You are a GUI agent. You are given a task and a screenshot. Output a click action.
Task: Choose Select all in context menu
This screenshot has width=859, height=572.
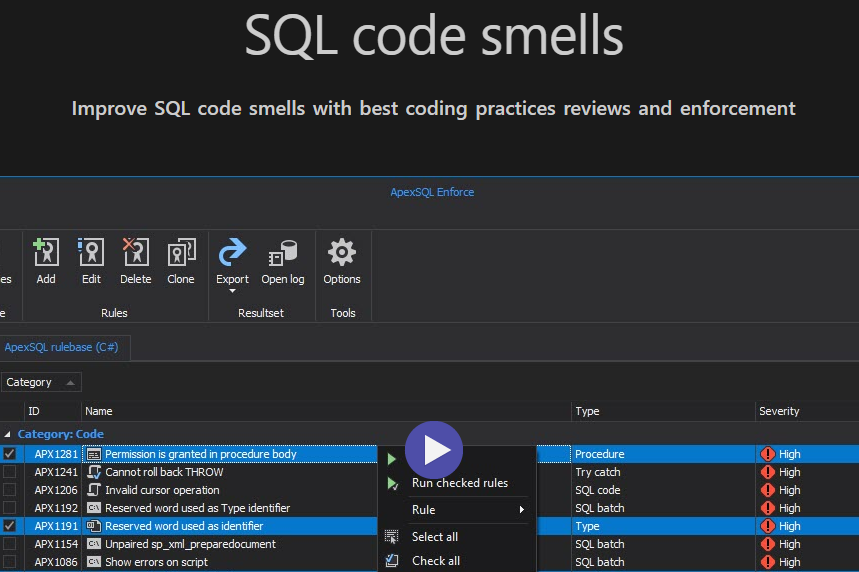(x=435, y=537)
